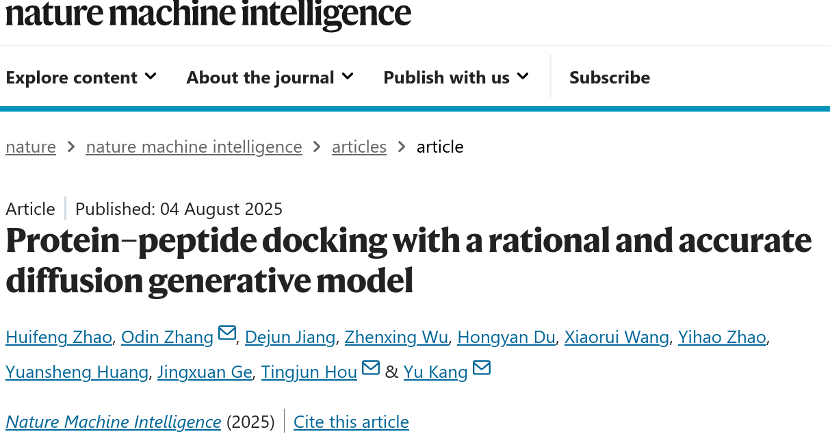The height and width of the screenshot is (448, 830).
Task: Click the Cite this article link
Action: pyautogui.click(x=351, y=422)
